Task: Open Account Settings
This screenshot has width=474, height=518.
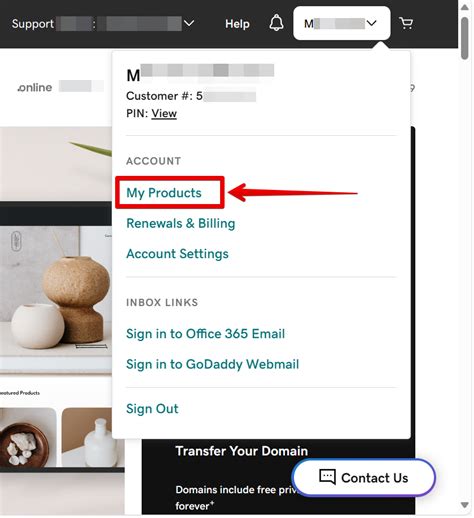Action: point(177,254)
